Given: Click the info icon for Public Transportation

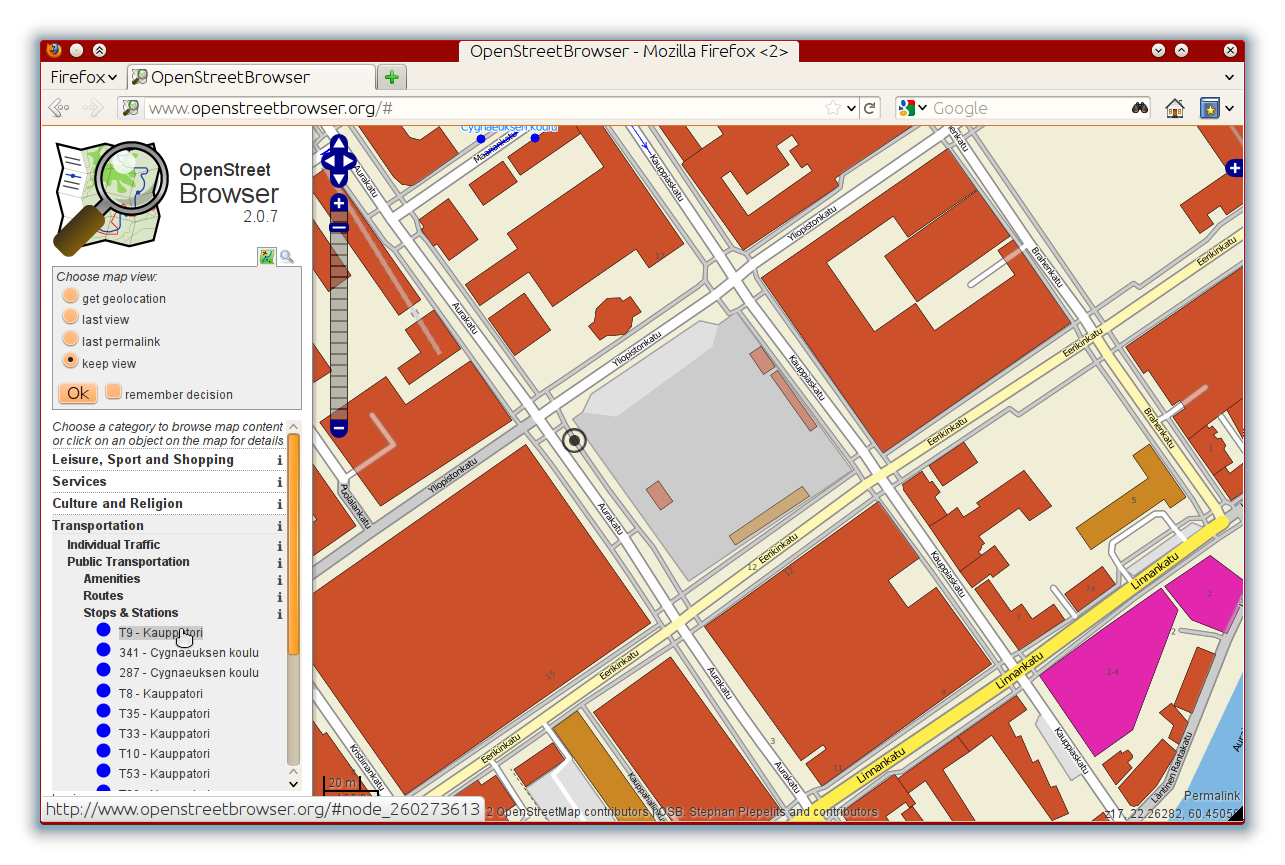Looking at the screenshot, I should (x=280, y=562).
